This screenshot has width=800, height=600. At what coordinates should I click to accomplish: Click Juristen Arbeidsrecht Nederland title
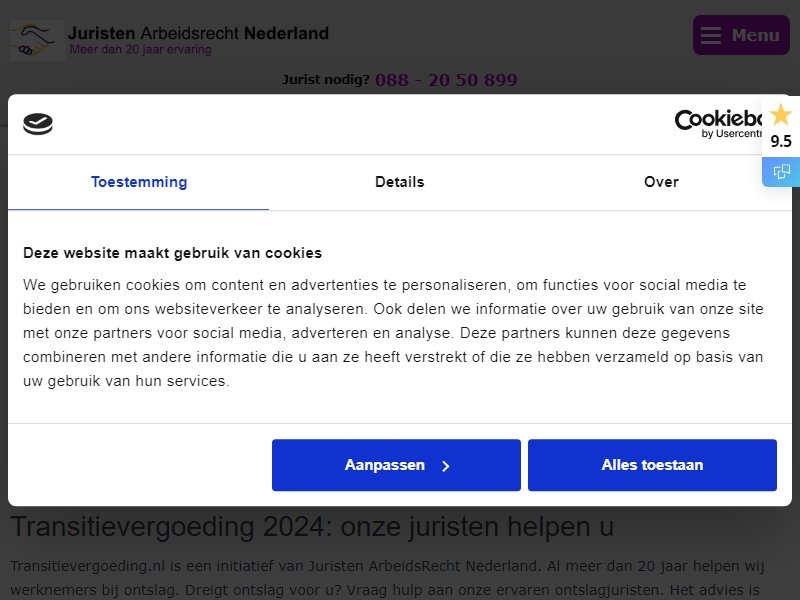[198, 33]
